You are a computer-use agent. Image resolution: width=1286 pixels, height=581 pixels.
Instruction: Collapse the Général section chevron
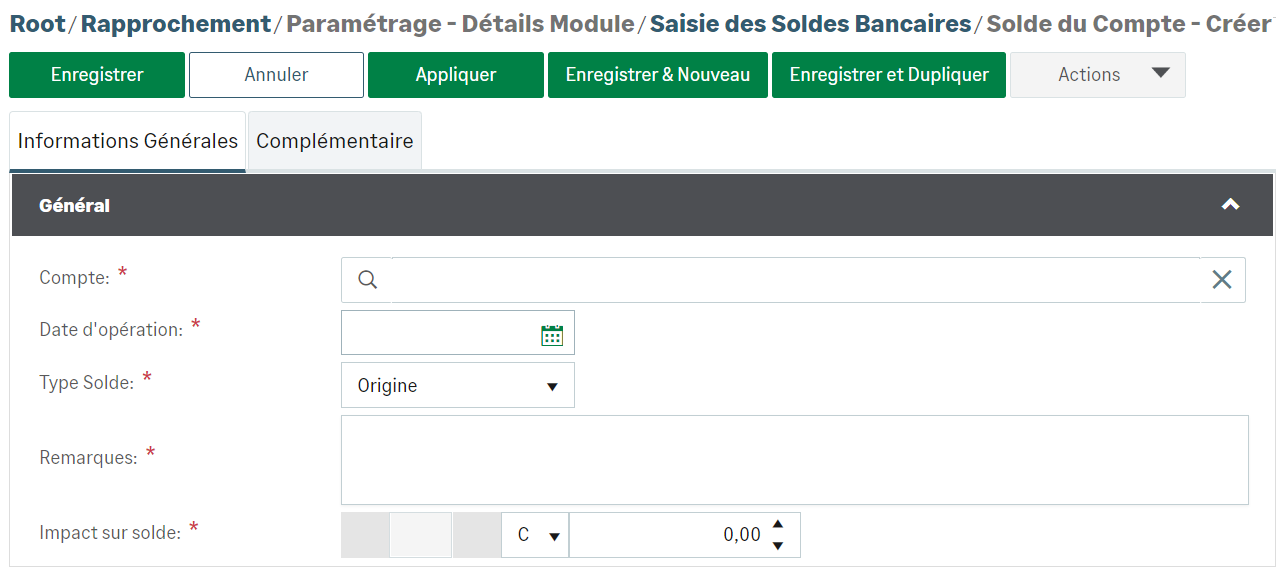[1230, 205]
